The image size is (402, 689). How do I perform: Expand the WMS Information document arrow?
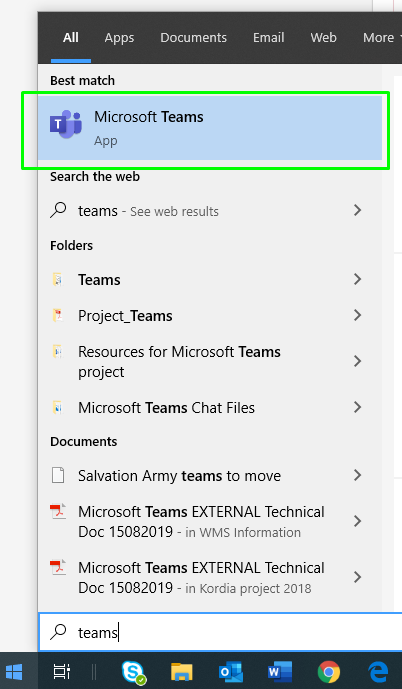click(357, 521)
